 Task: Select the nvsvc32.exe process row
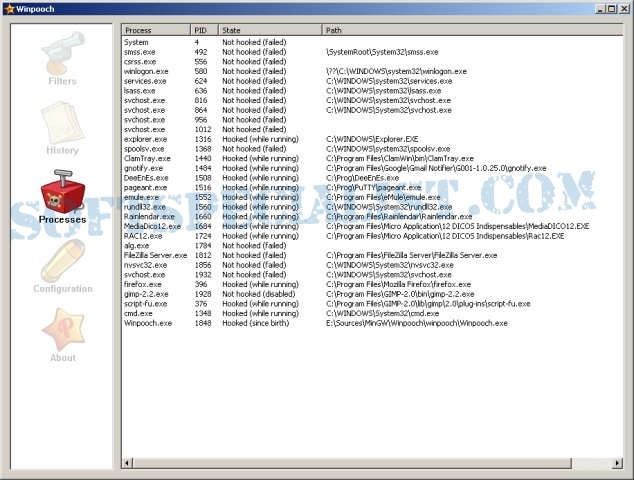tap(372, 265)
